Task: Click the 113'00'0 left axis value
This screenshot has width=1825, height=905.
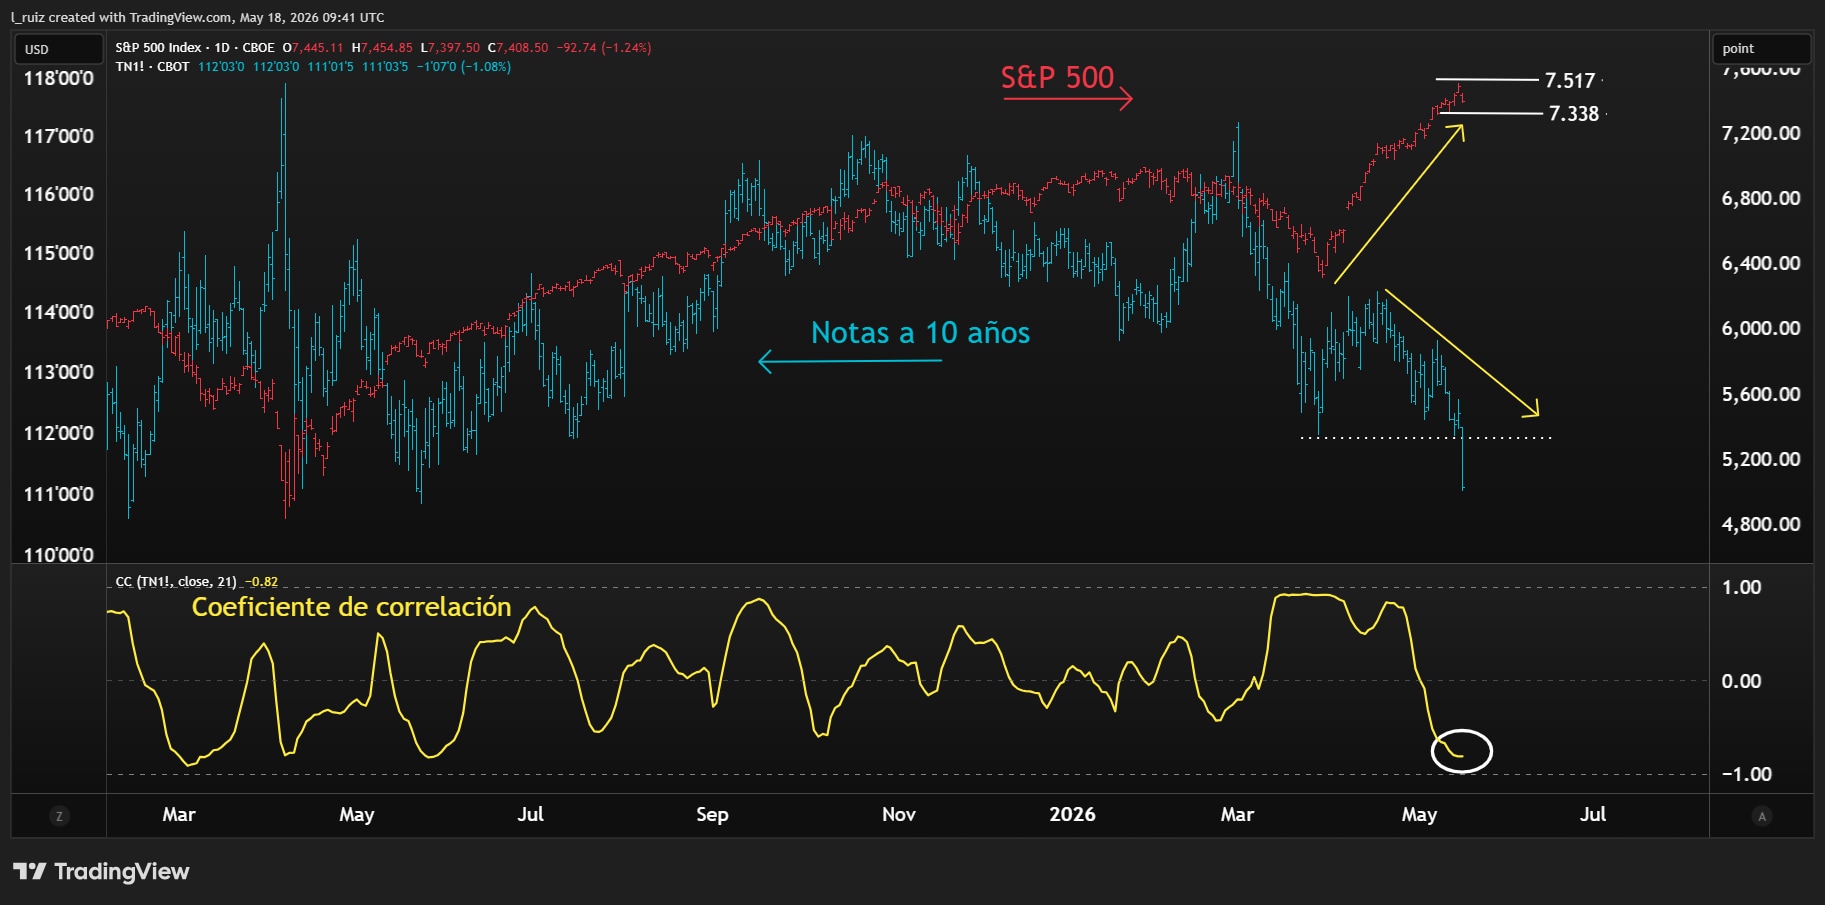Action: (59, 372)
